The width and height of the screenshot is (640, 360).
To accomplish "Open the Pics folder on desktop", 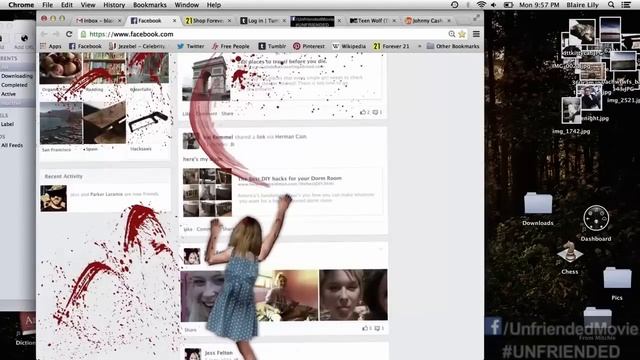I will (617, 284).
